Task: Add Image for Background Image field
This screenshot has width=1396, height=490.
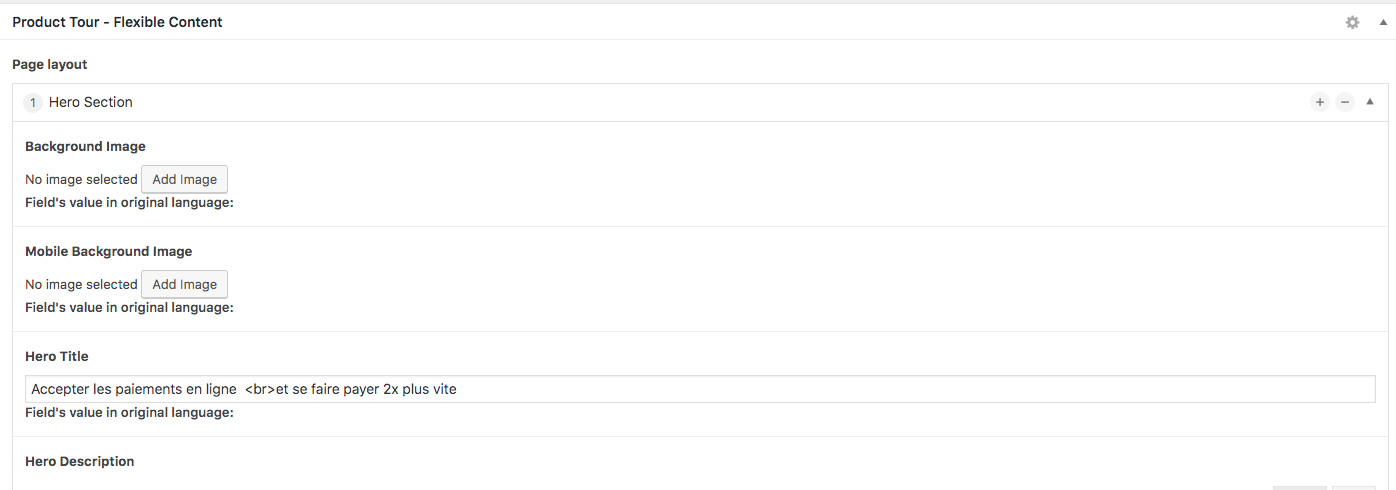Action: coord(185,180)
